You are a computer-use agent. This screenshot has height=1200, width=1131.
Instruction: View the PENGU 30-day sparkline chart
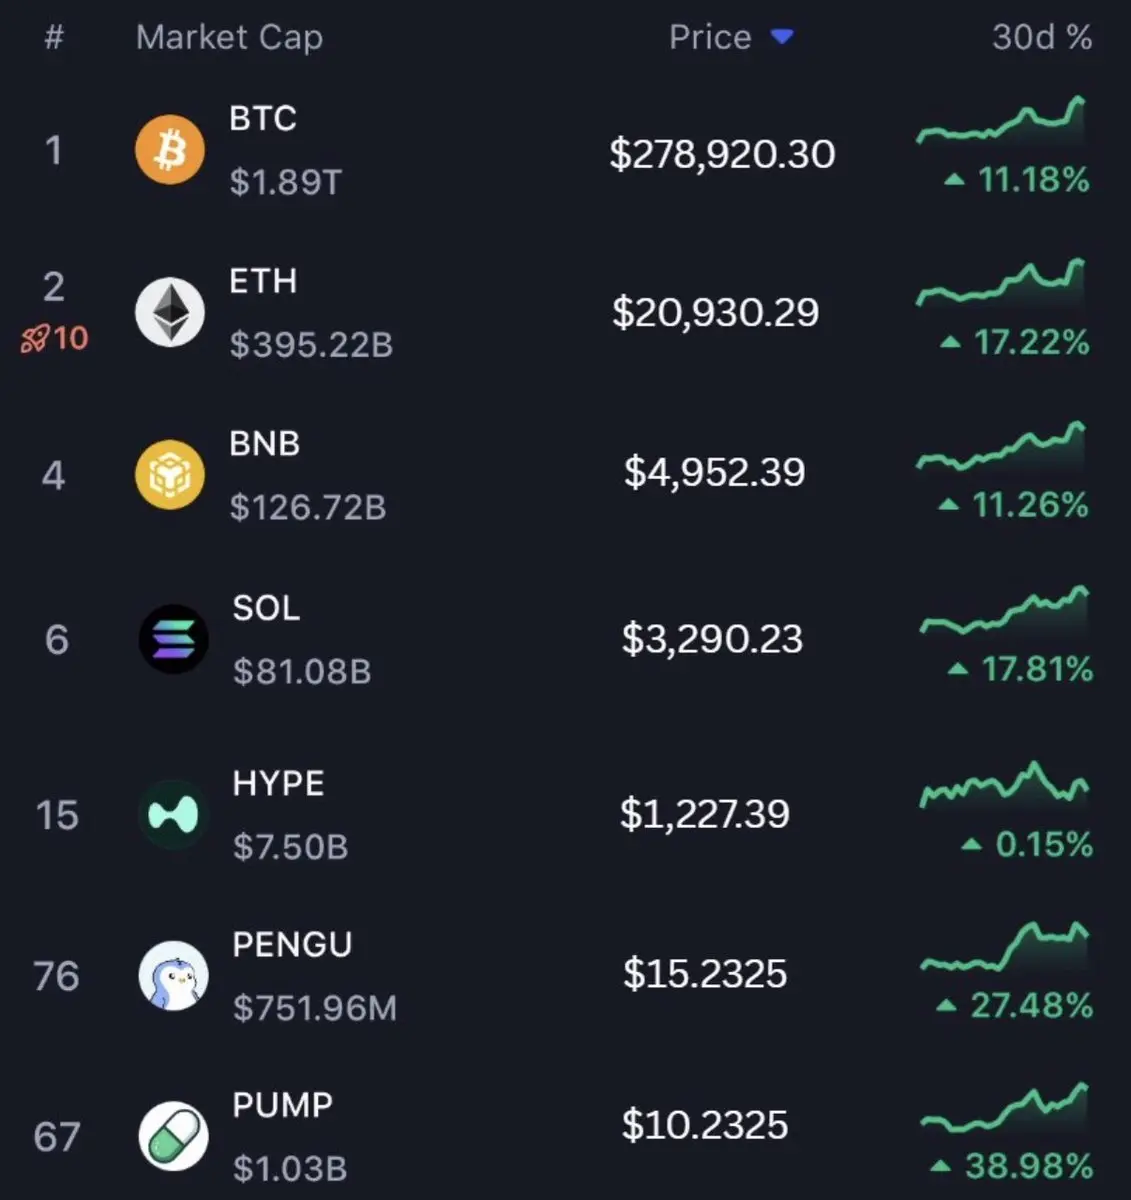[1005, 947]
